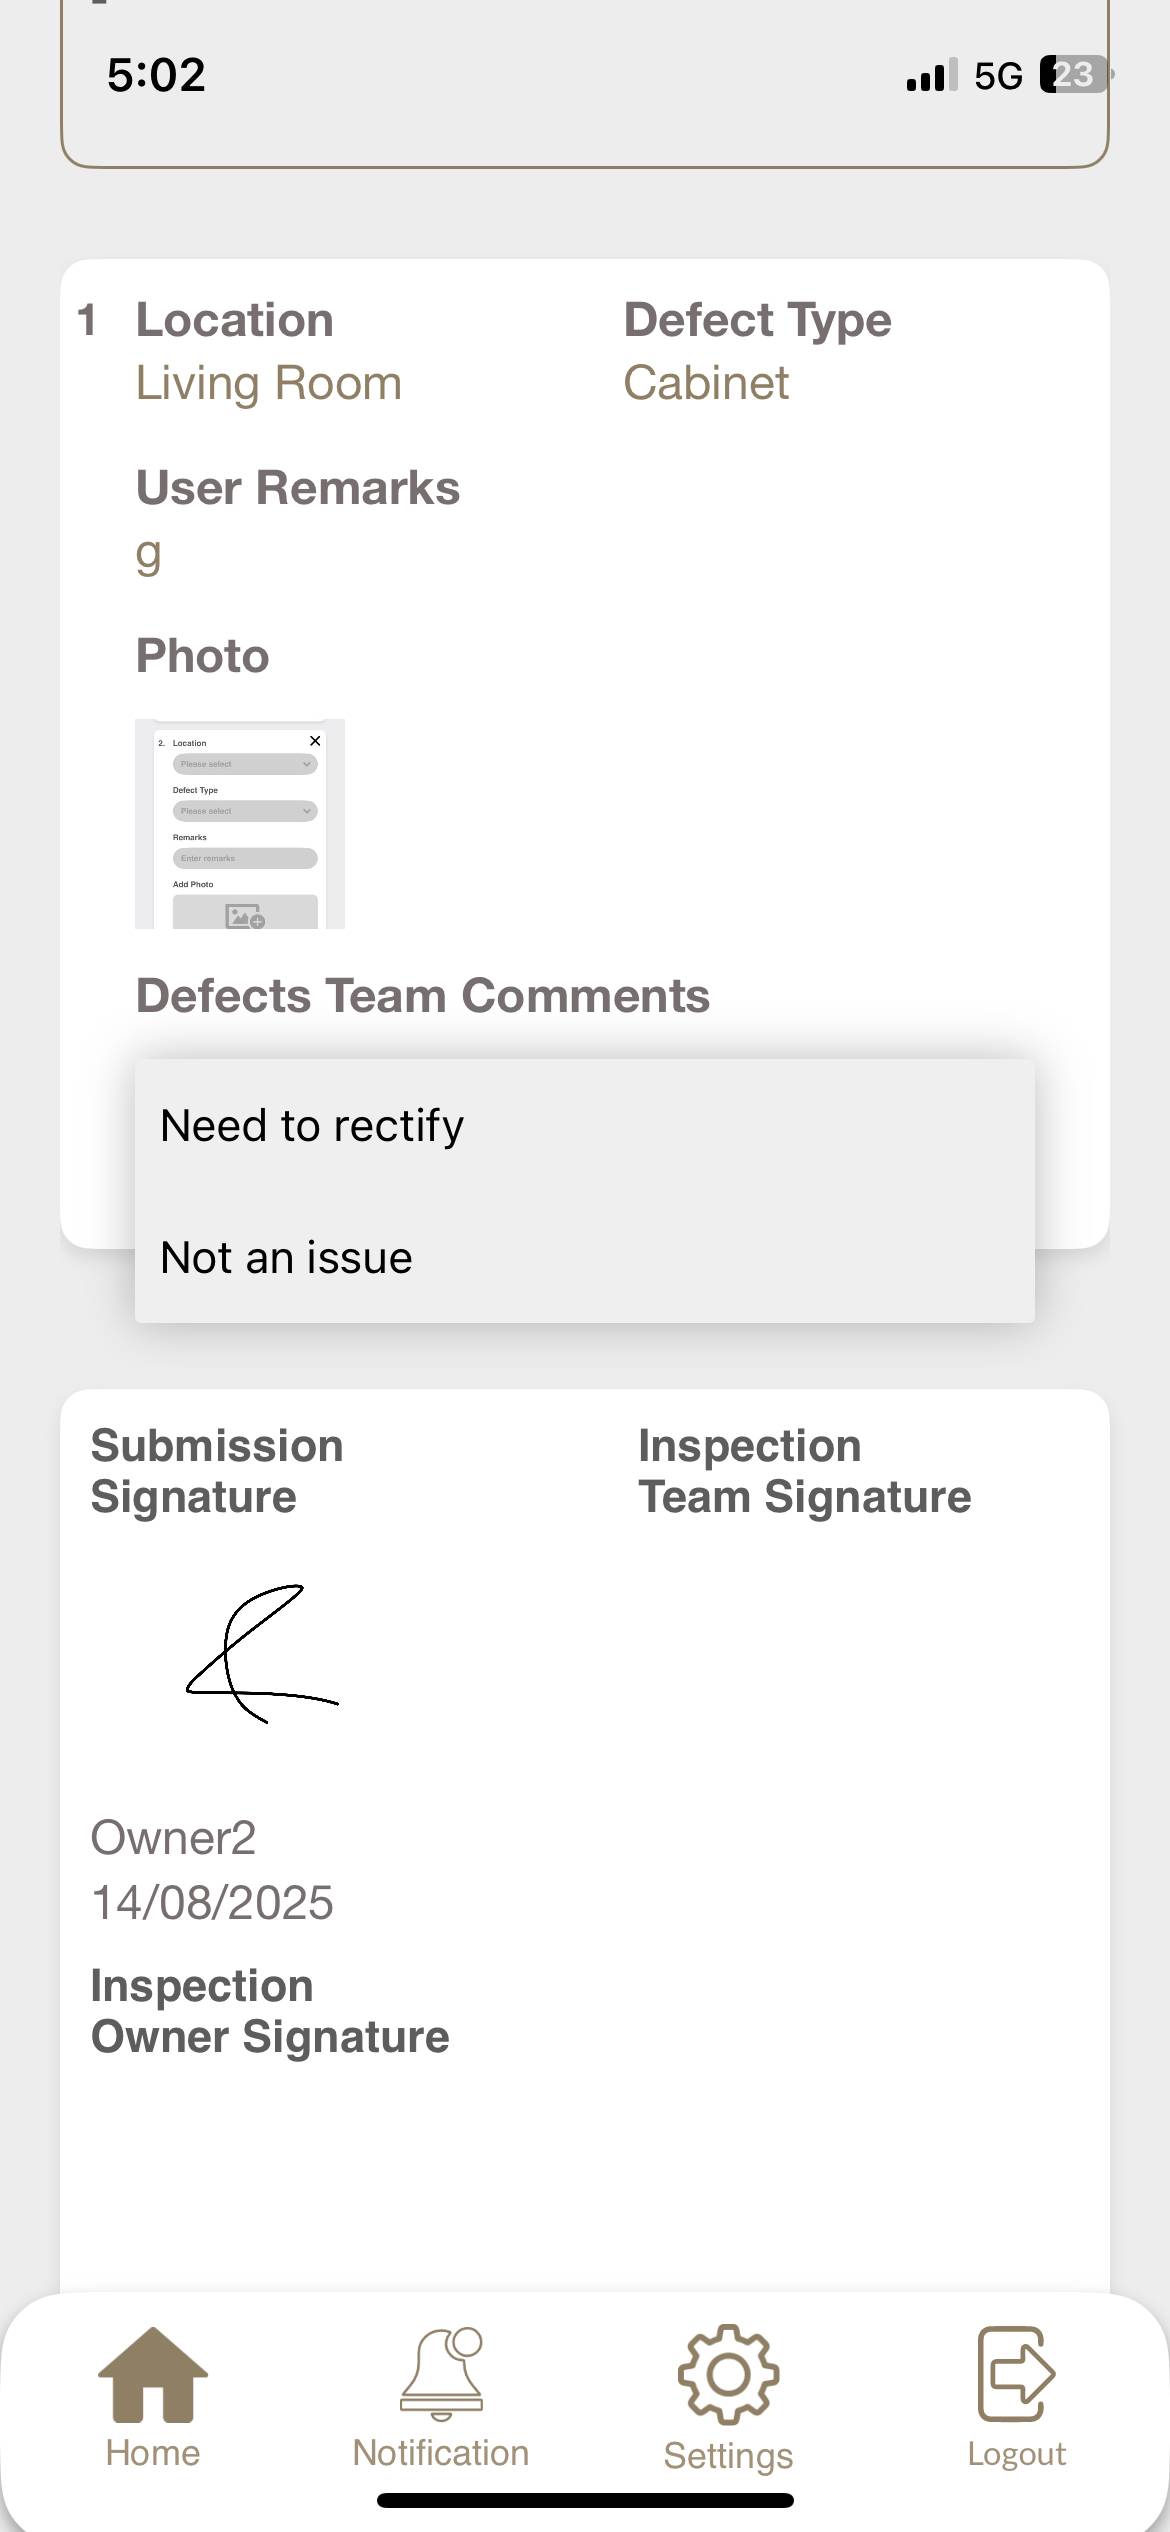Tap the Inspection Team Signature heading
The width and height of the screenshot is (1170, 2532).
coord(804,1471)
